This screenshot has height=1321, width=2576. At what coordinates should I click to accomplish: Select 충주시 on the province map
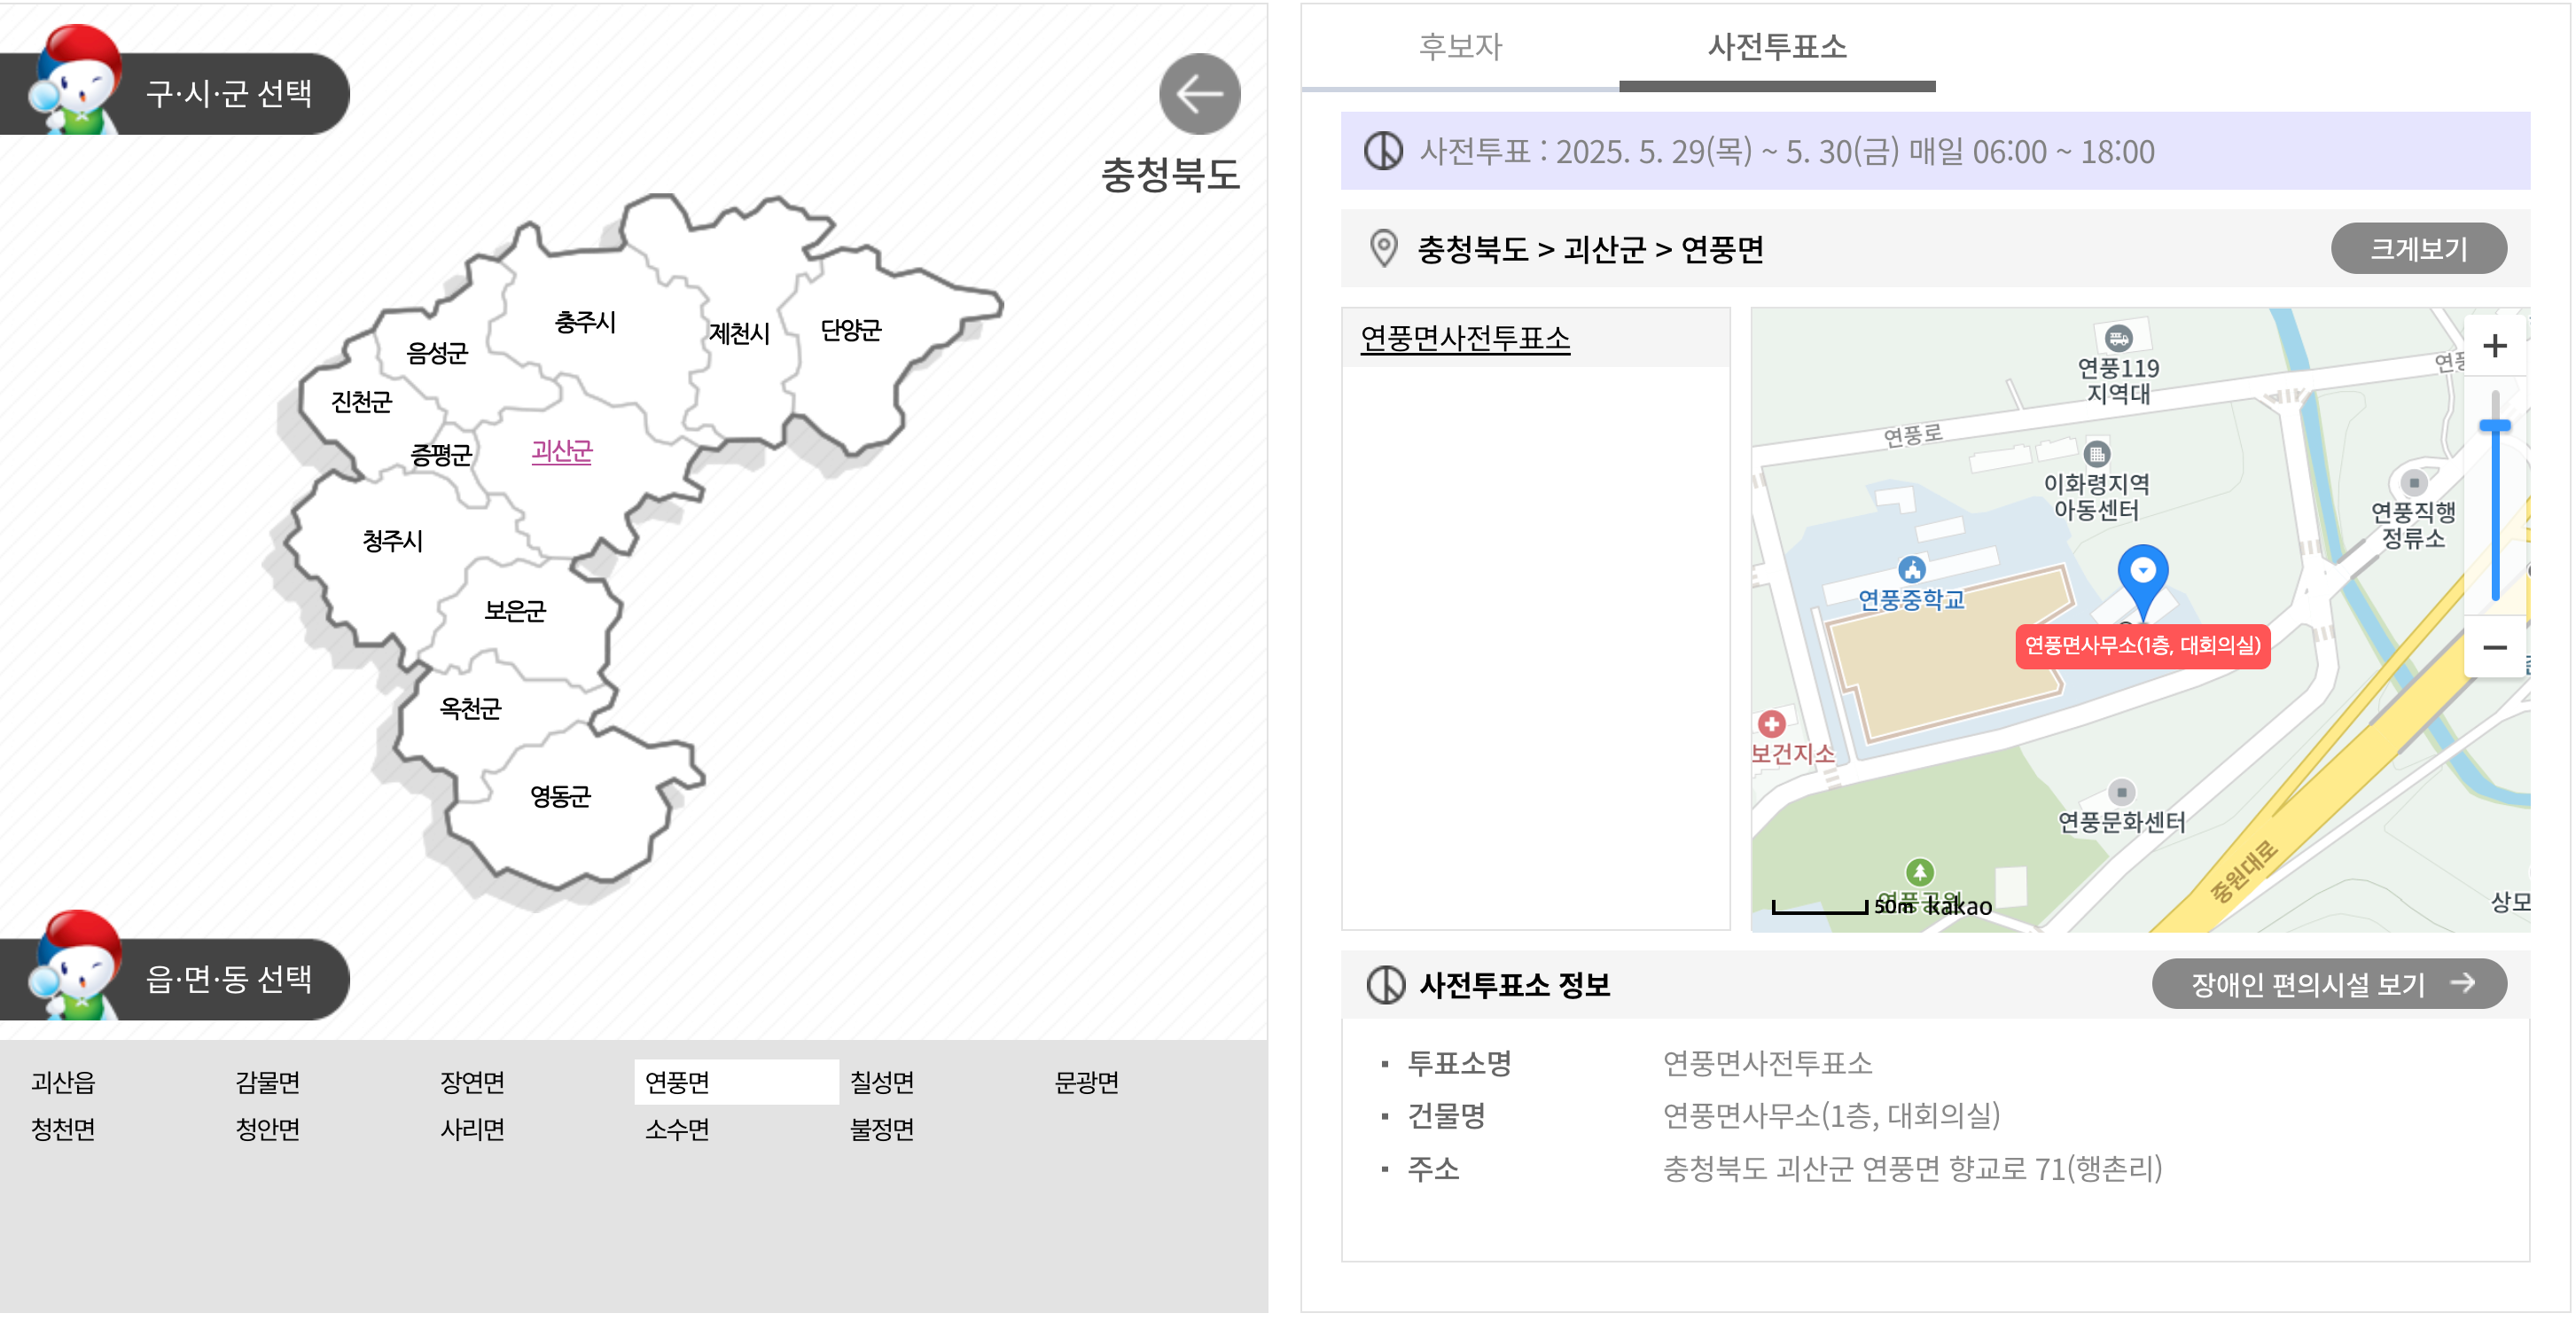point(585,322)
